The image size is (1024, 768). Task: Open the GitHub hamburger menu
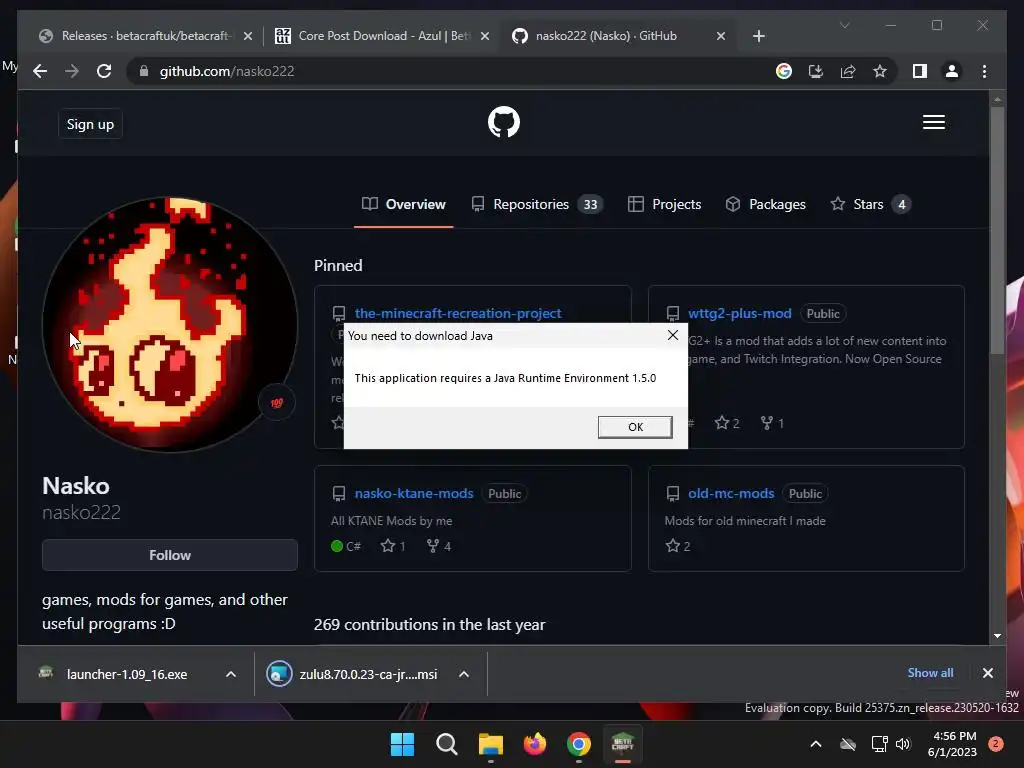933,122
